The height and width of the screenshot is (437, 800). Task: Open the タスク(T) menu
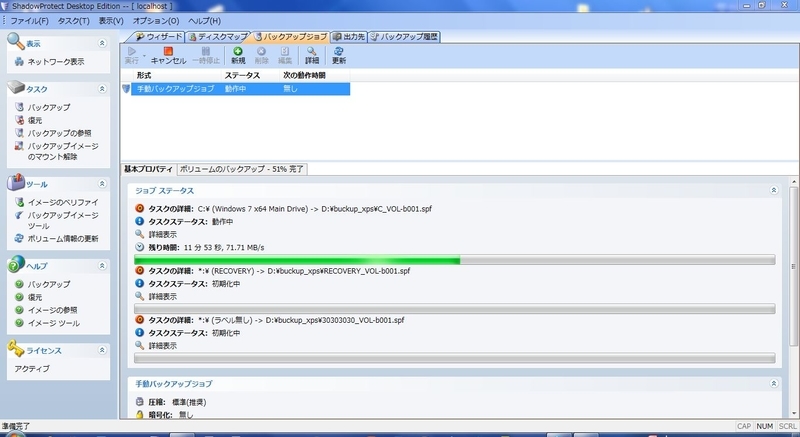[x=73, y=21]
